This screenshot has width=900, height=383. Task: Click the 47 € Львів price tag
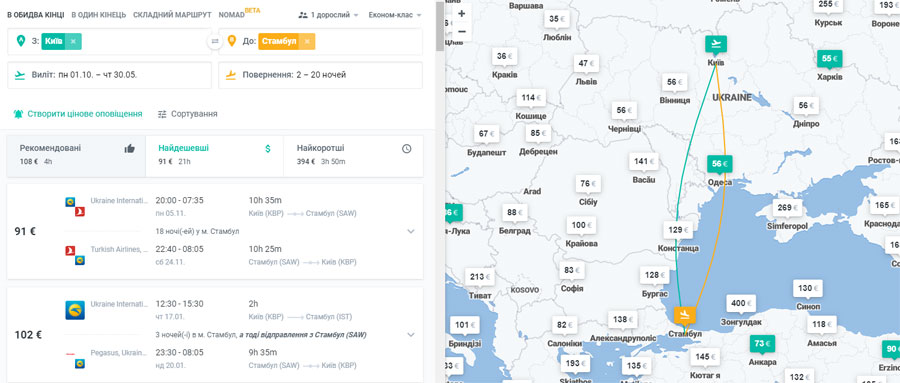pyautogui.click(x=587, y=63)
